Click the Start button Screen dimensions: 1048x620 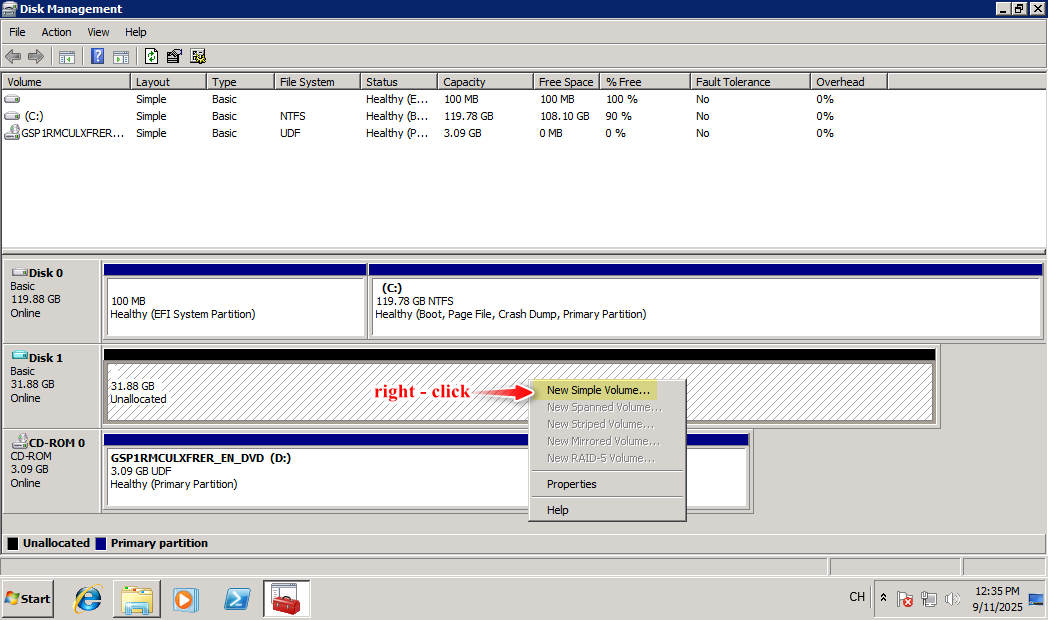pyautogui.click(x=28, y=599)
